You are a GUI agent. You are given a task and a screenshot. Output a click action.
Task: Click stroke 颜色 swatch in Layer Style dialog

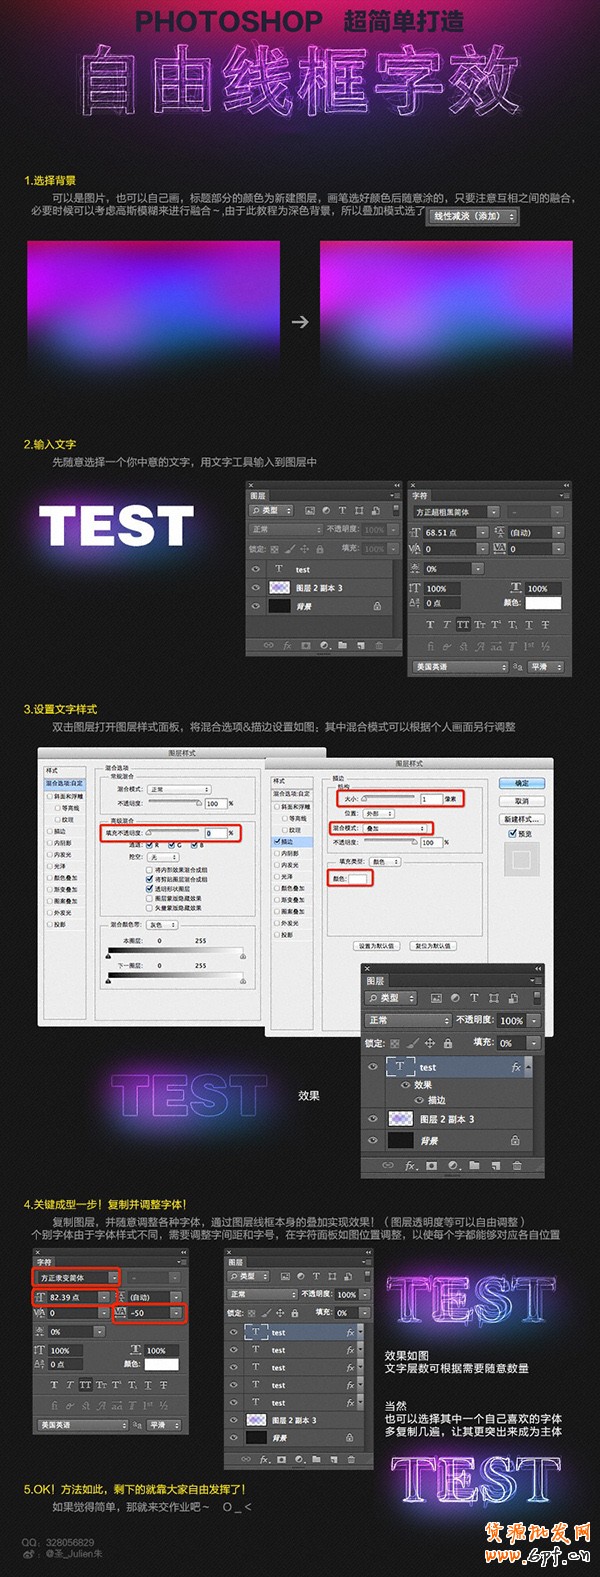pos(358,878)
